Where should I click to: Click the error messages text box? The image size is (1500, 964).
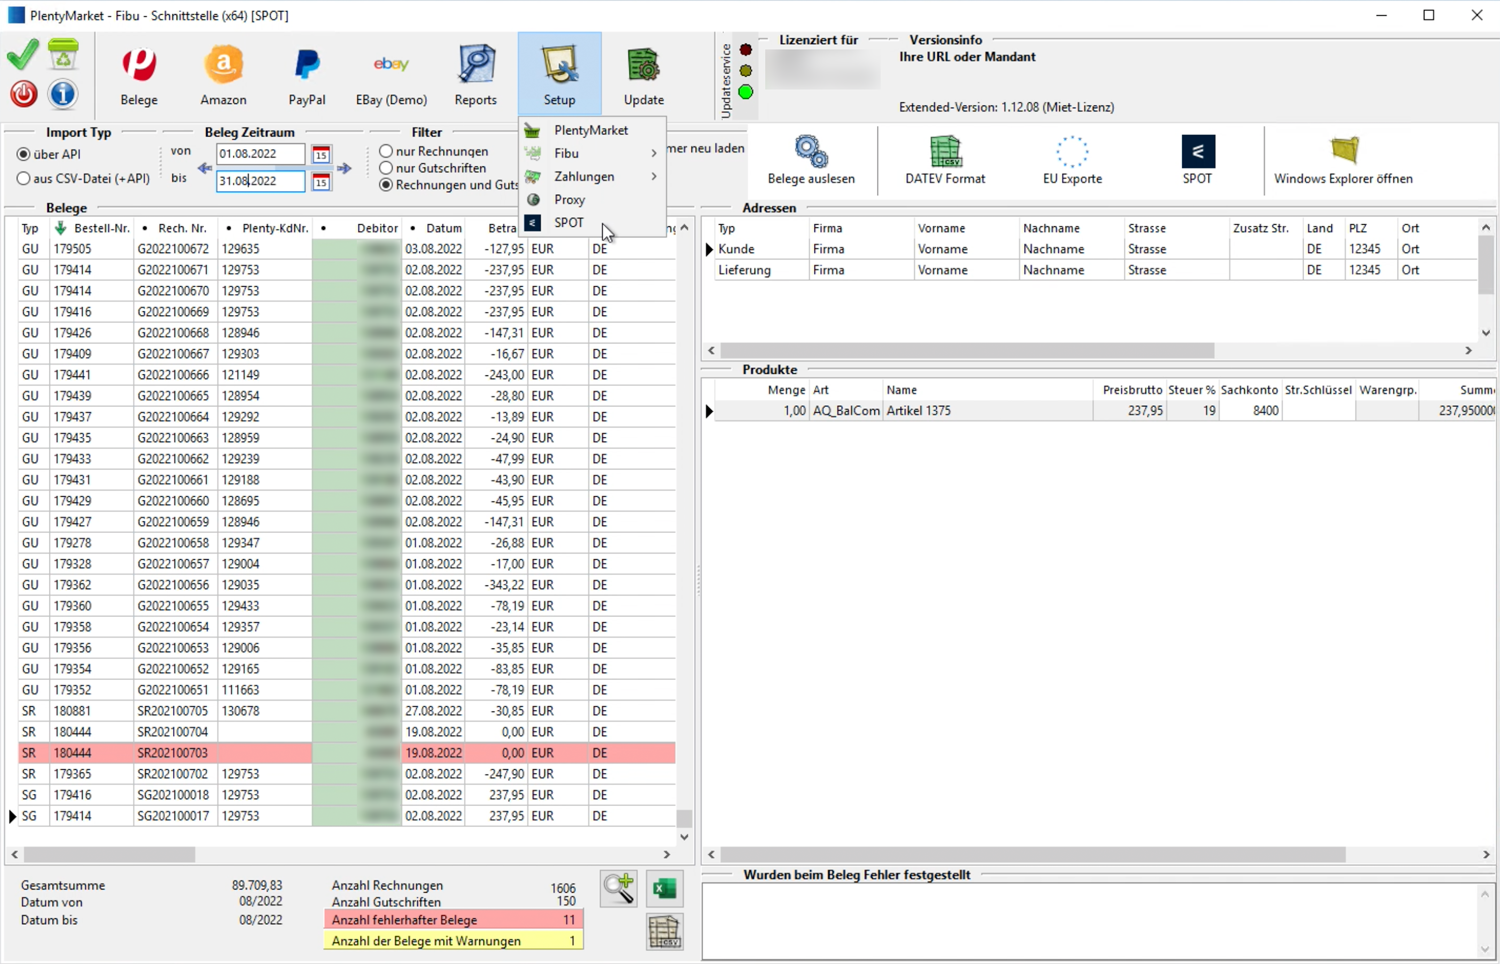[x=1090, y=922]
